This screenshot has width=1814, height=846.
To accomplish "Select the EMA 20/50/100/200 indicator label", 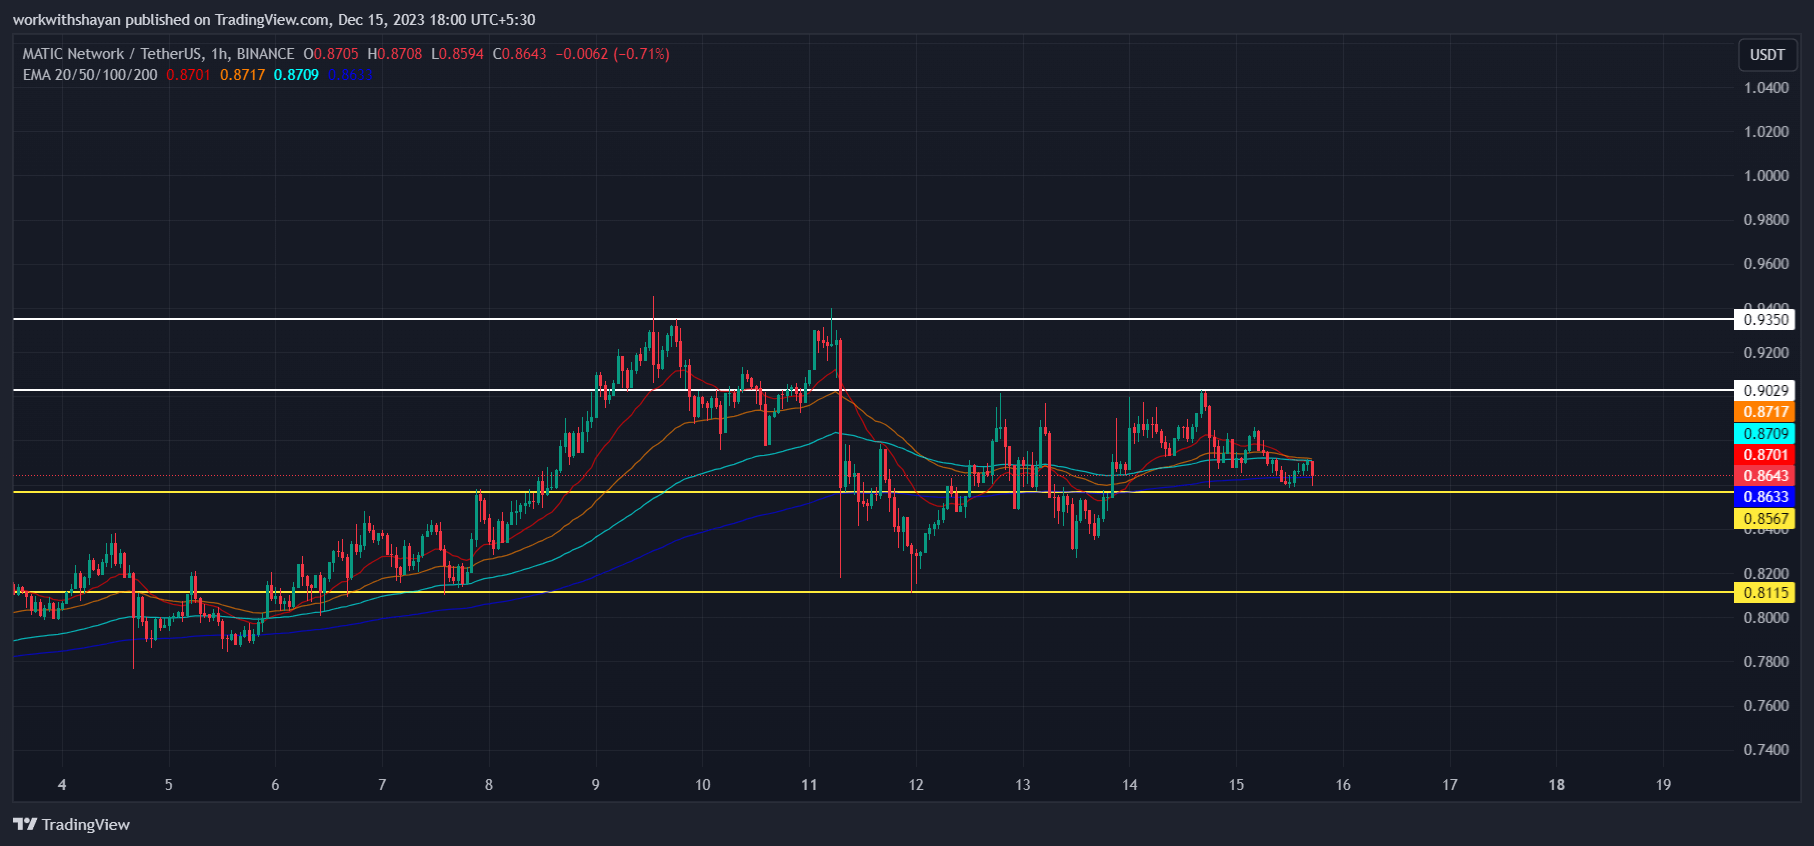I will pyautogui.click(x=90, y=75).
